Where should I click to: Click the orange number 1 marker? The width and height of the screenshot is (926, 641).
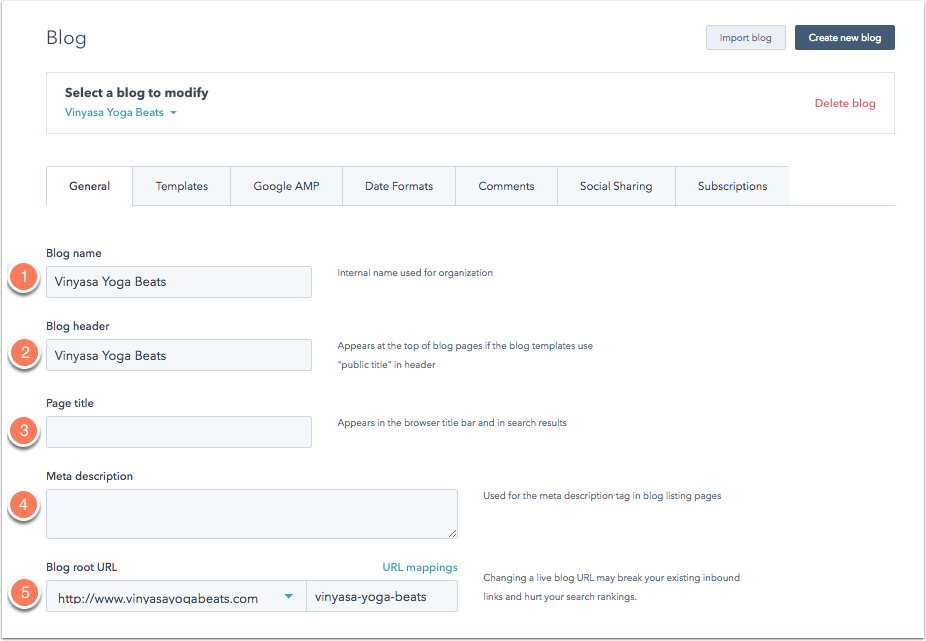[x=24, y=276]
